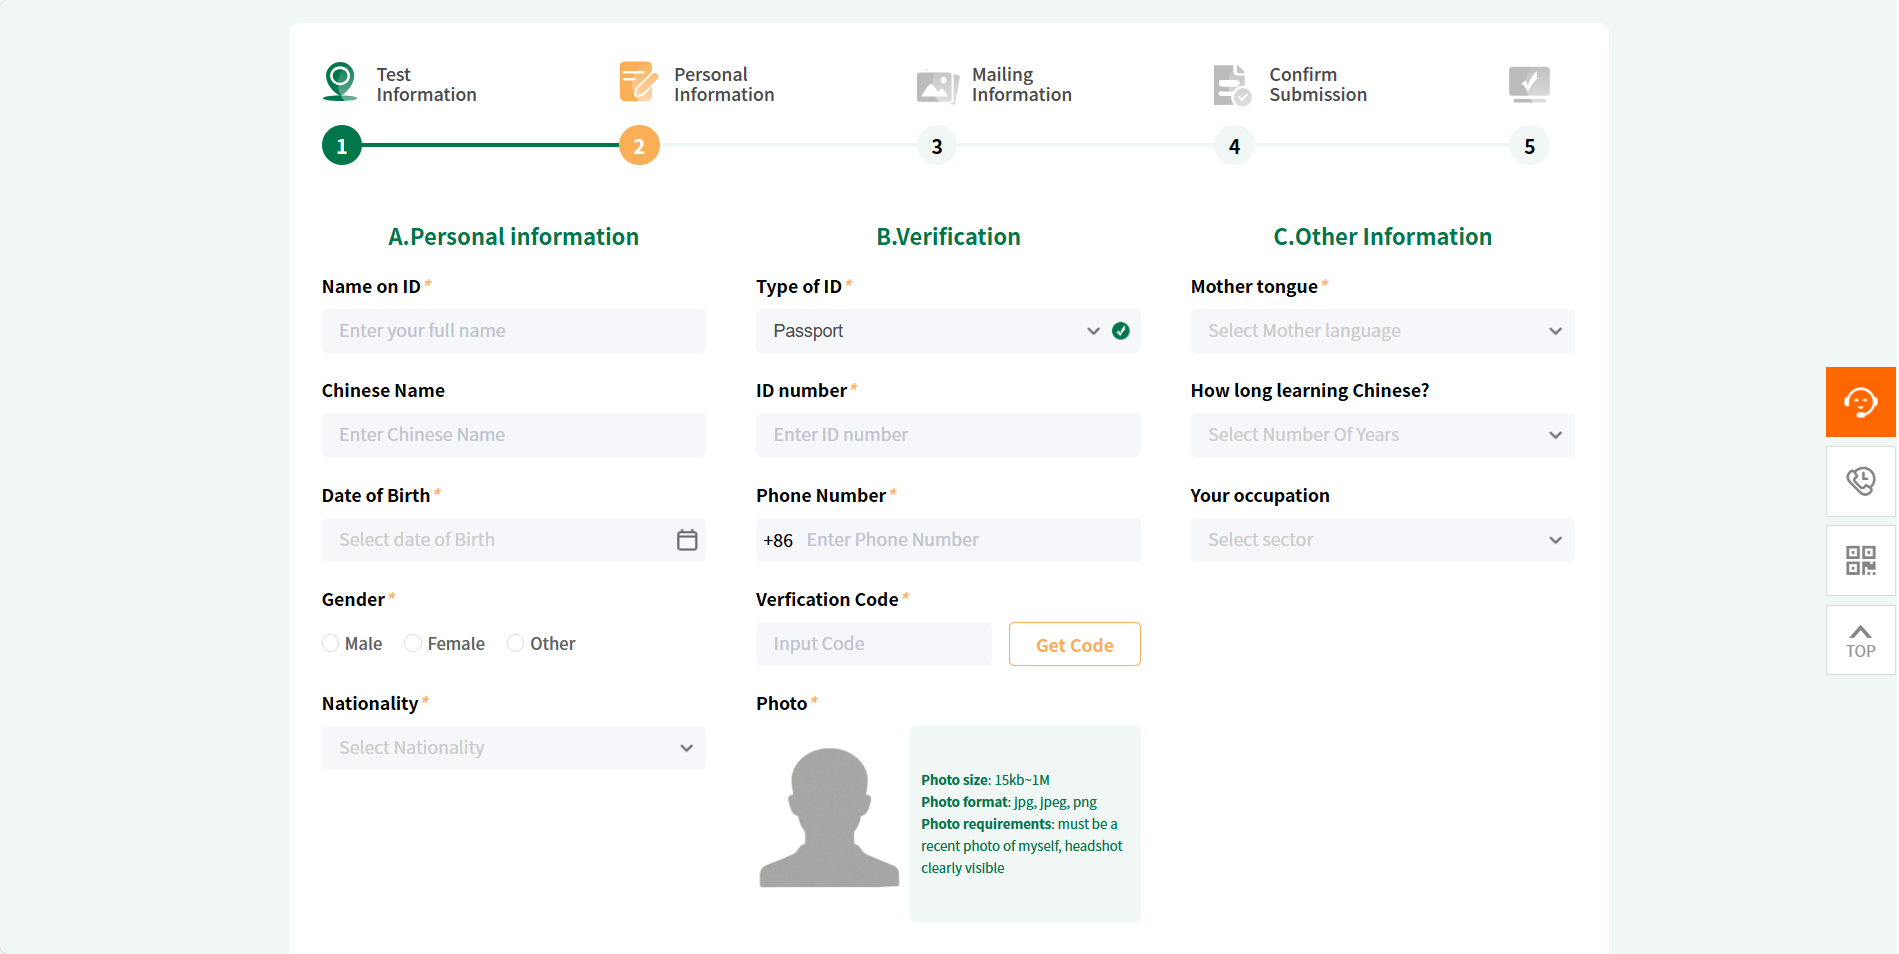
Task: Select the Other gender radio button
Action: pos(516,643)
